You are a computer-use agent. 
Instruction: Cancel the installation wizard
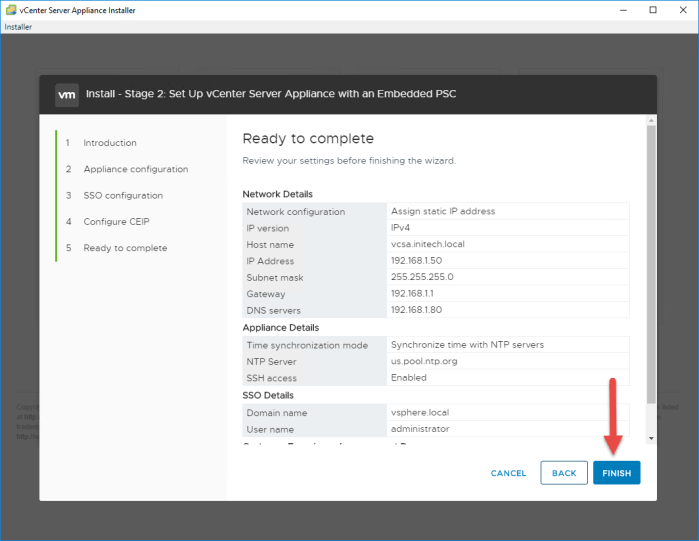tap(508, 473)
